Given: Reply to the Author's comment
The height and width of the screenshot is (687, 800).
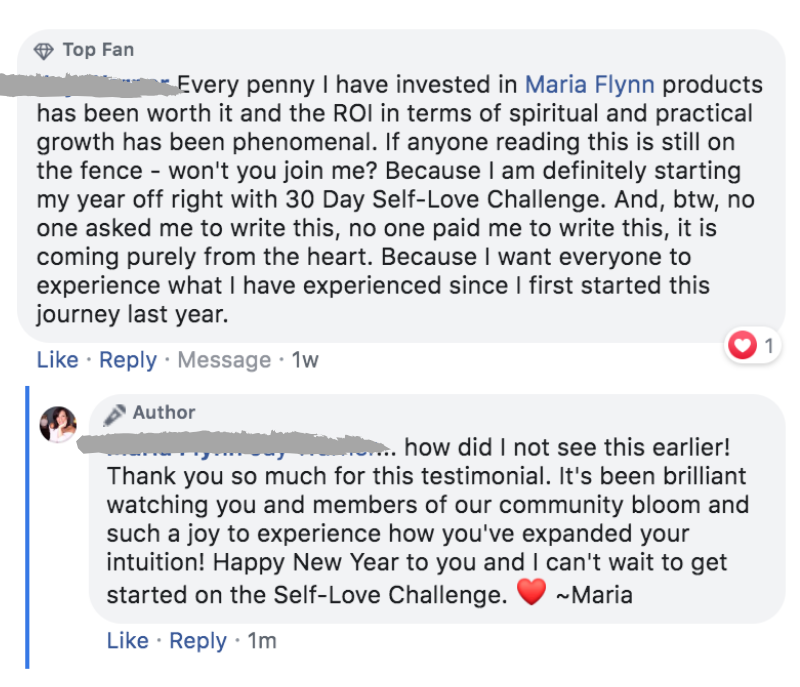Looking at the screenshot, I should click(x=198, y=640).
